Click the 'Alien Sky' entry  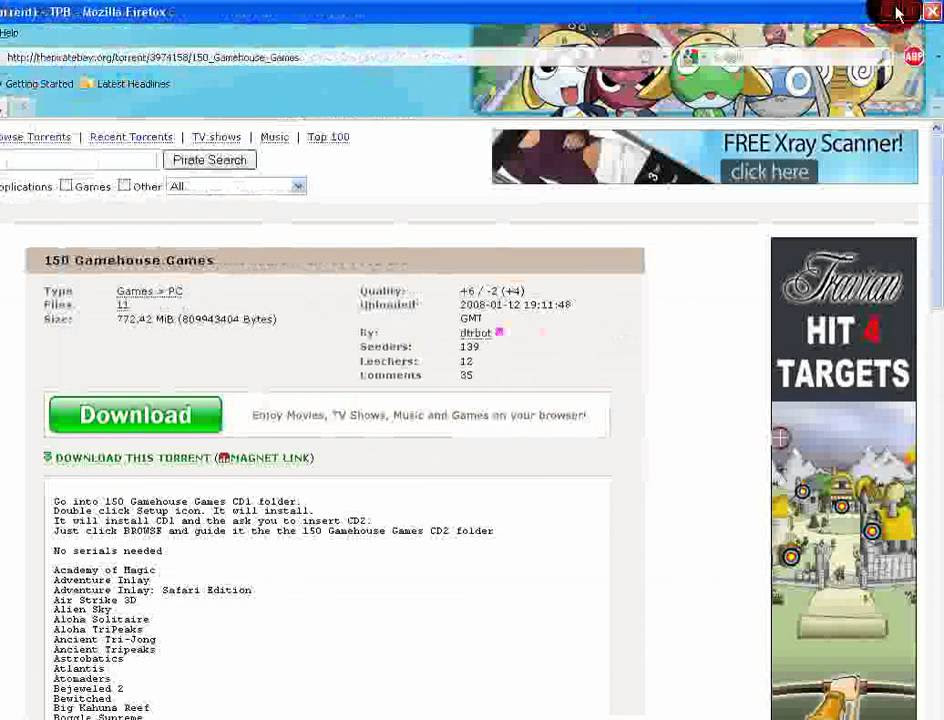(82, 610)
